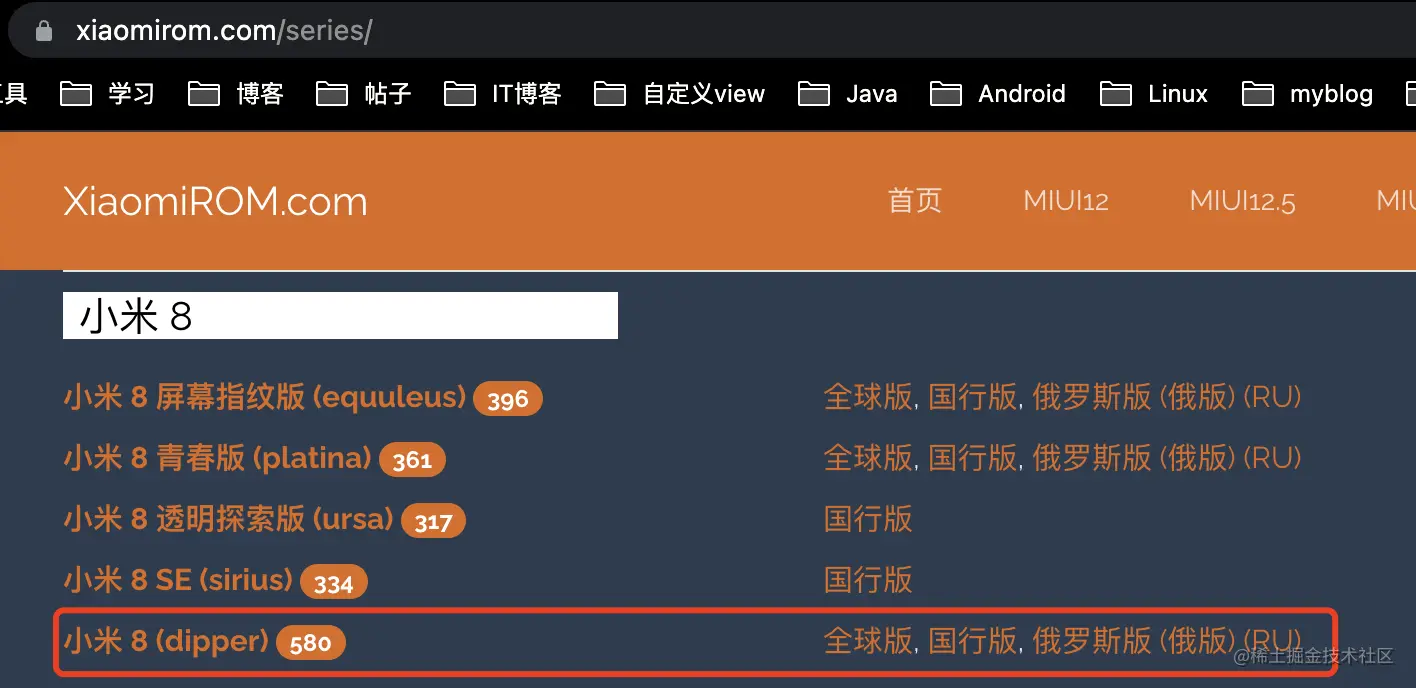1416x688 pixels.
Task: Open the myblog bookmarks folder
Action: pyautogui.click(x=1331, y=93)
